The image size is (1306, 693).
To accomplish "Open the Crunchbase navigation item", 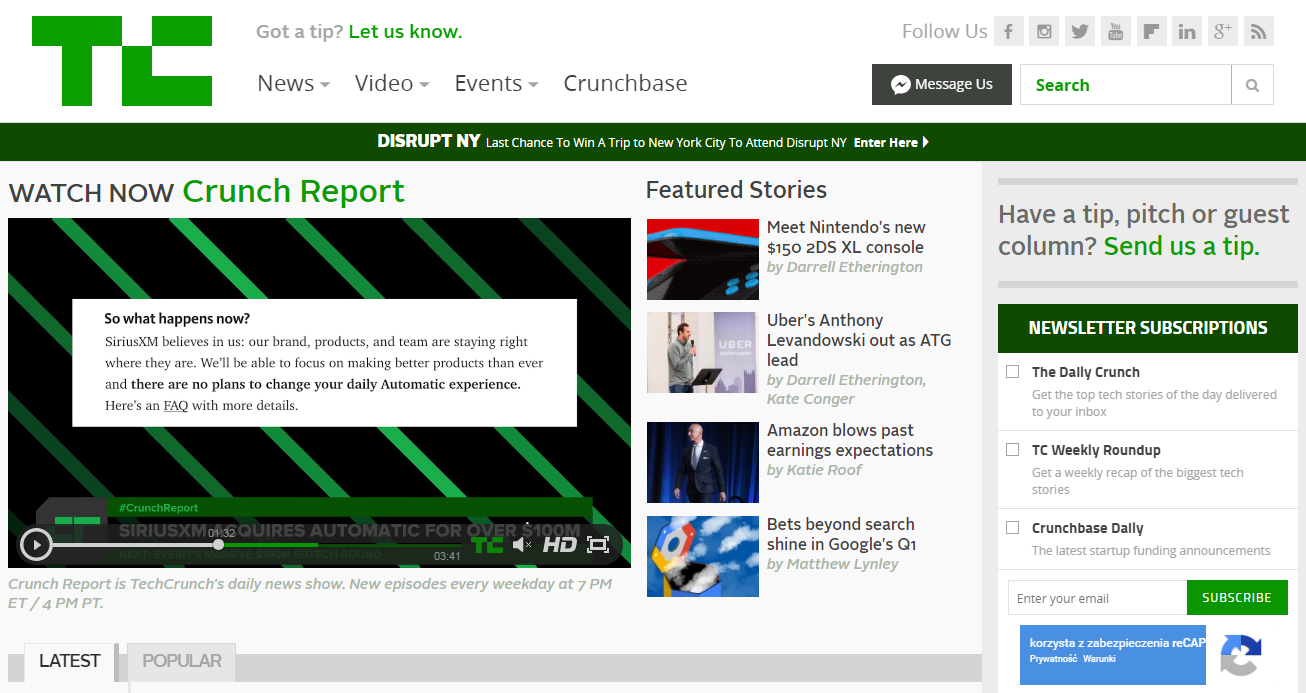I will click(625, 83).
